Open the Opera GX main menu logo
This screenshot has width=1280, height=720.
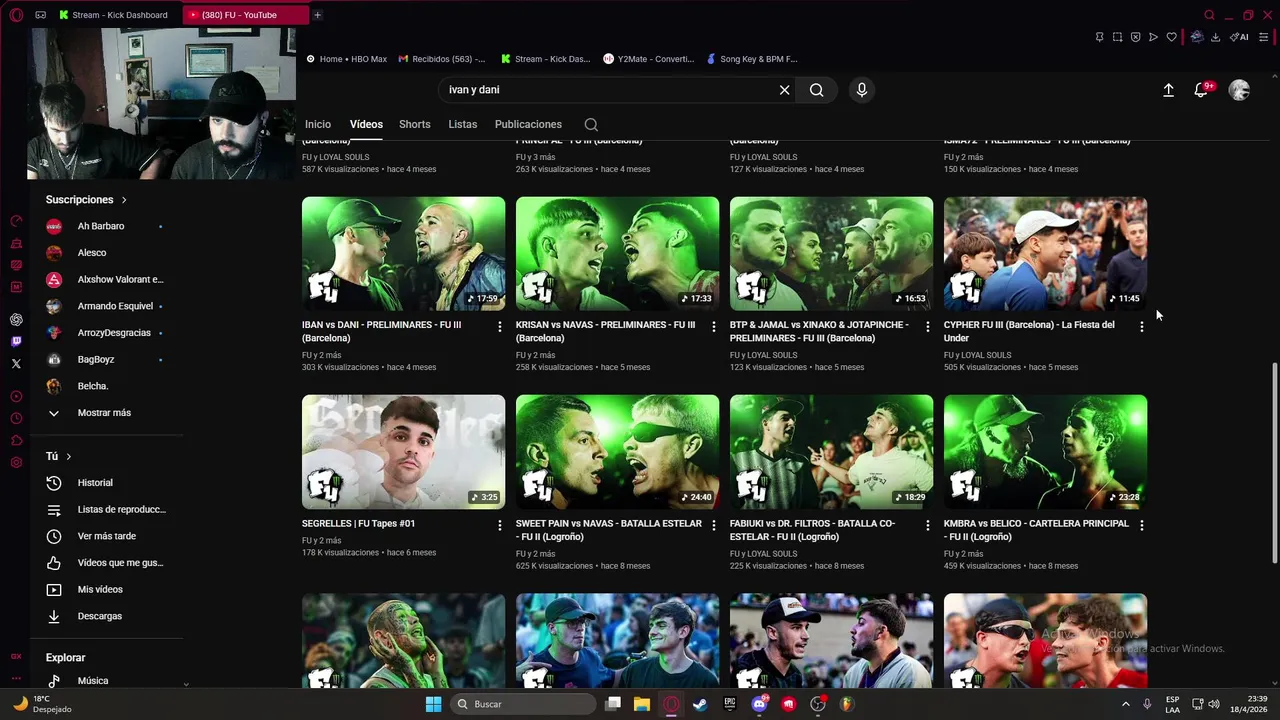(x=16, y=15)
